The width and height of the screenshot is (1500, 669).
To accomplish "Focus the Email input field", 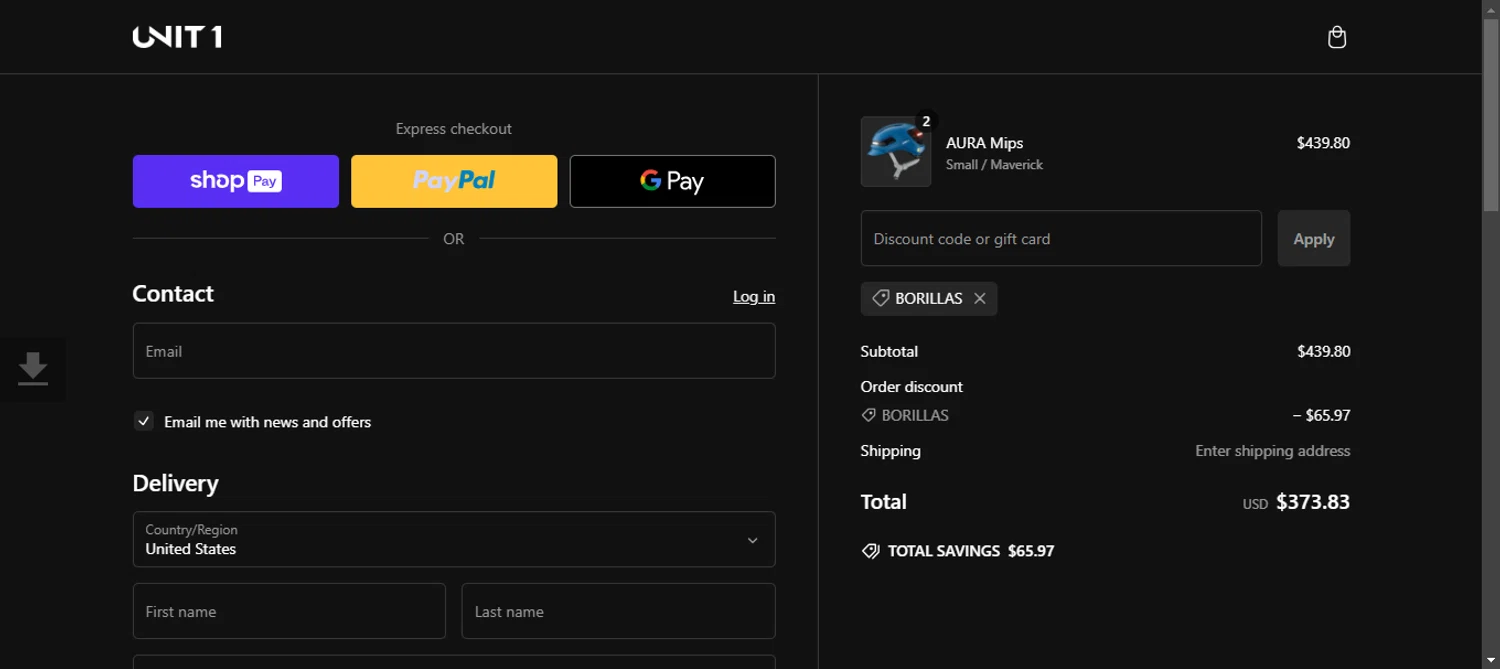I will click(x=454, y=351).
